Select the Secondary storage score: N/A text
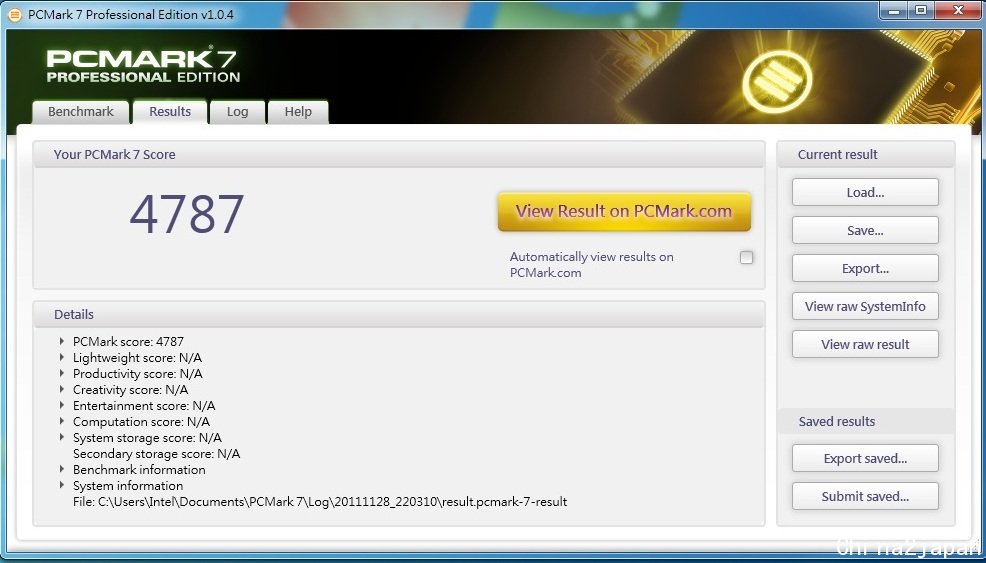The image size is (986, 563). click(x=157, y=454)
